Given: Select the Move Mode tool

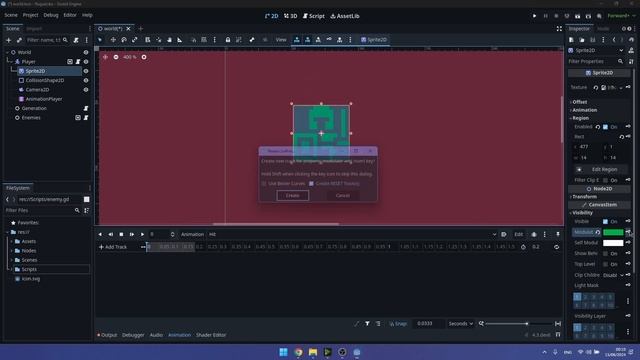Looking at the screenshot, I should [113, 40].
